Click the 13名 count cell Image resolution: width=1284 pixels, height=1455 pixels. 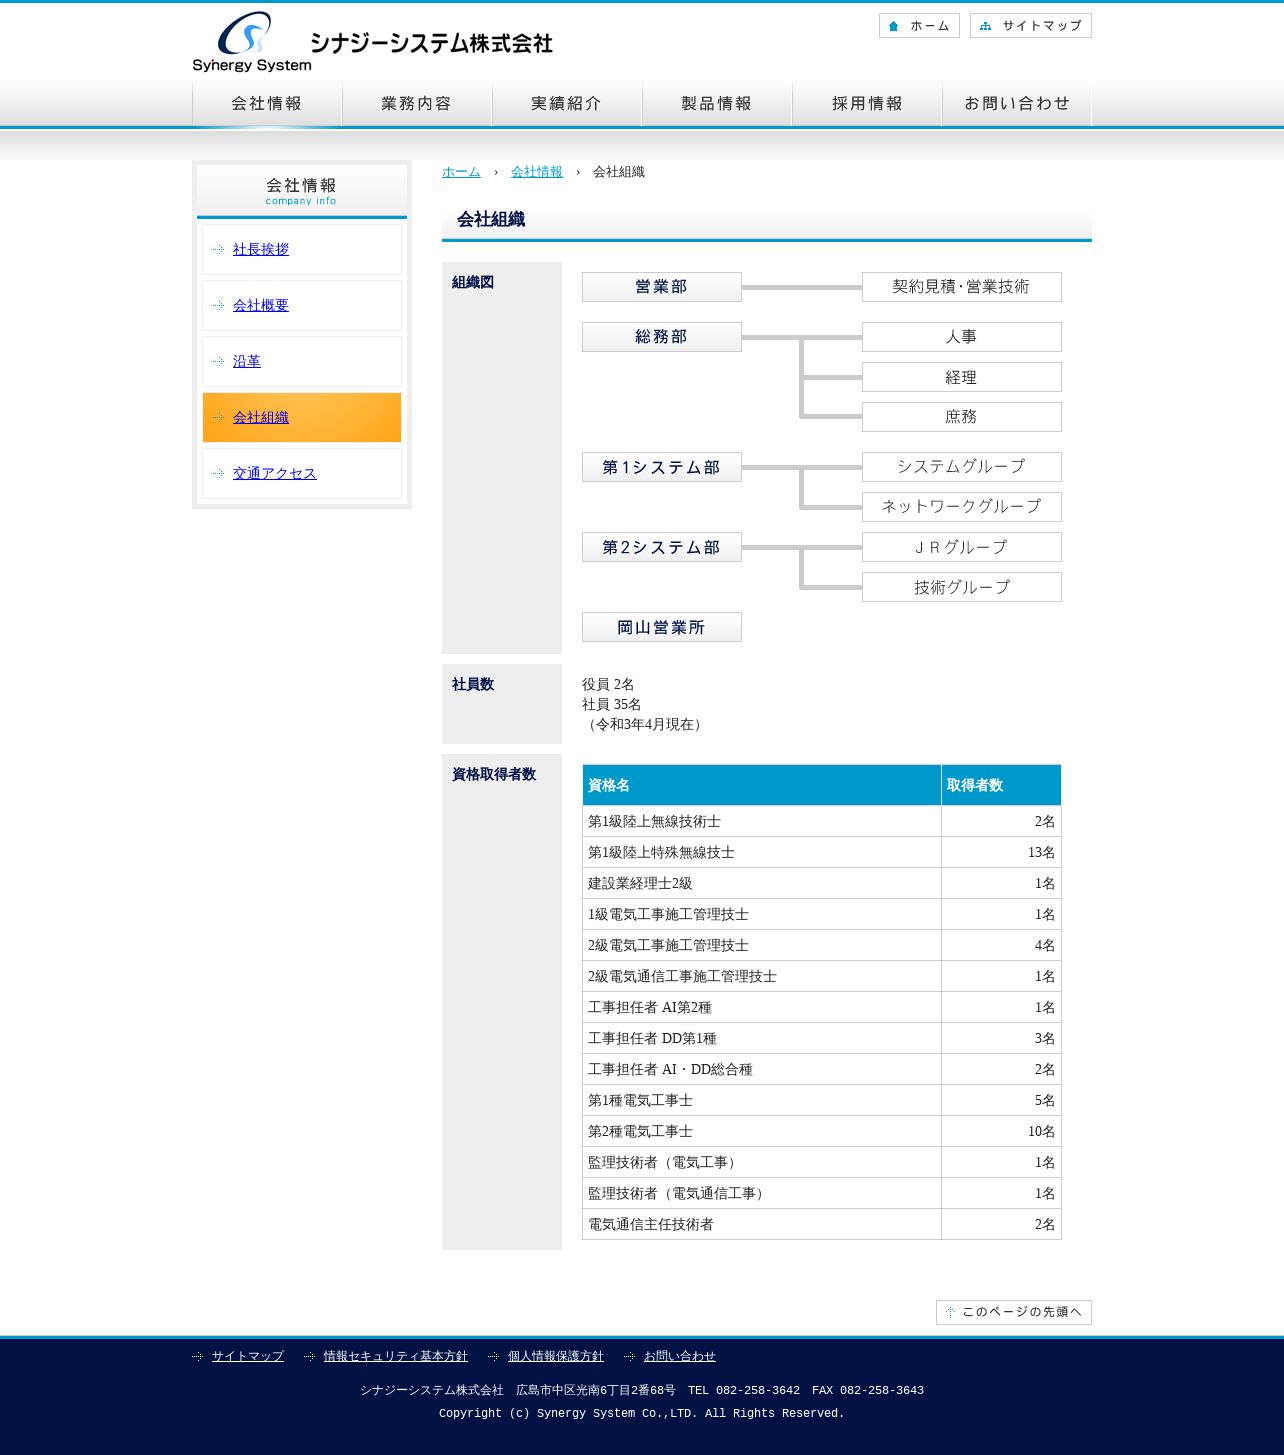coord(1001,852)
